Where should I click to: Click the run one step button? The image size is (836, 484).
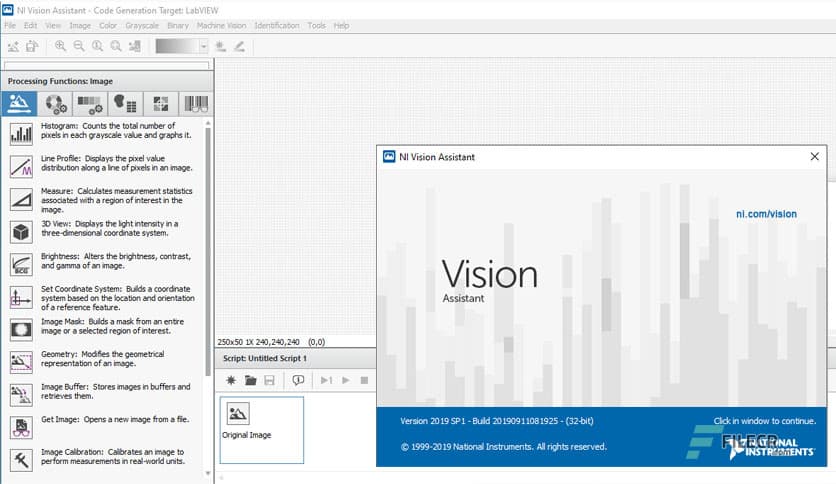point(326,380)
